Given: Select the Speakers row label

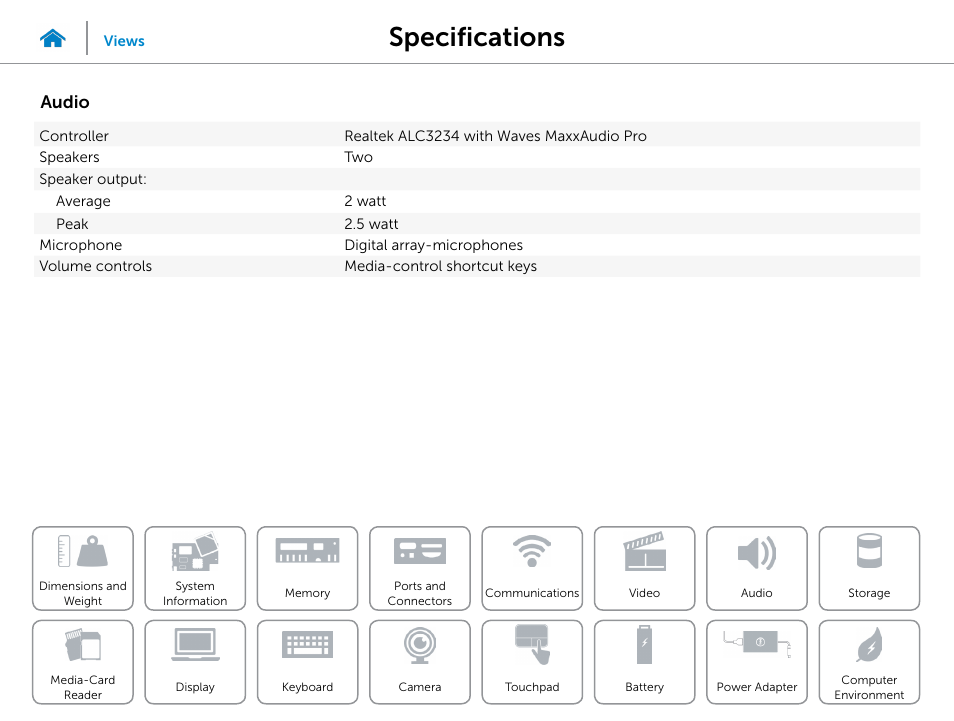Looking at the screenshot, I should (69, 157).
